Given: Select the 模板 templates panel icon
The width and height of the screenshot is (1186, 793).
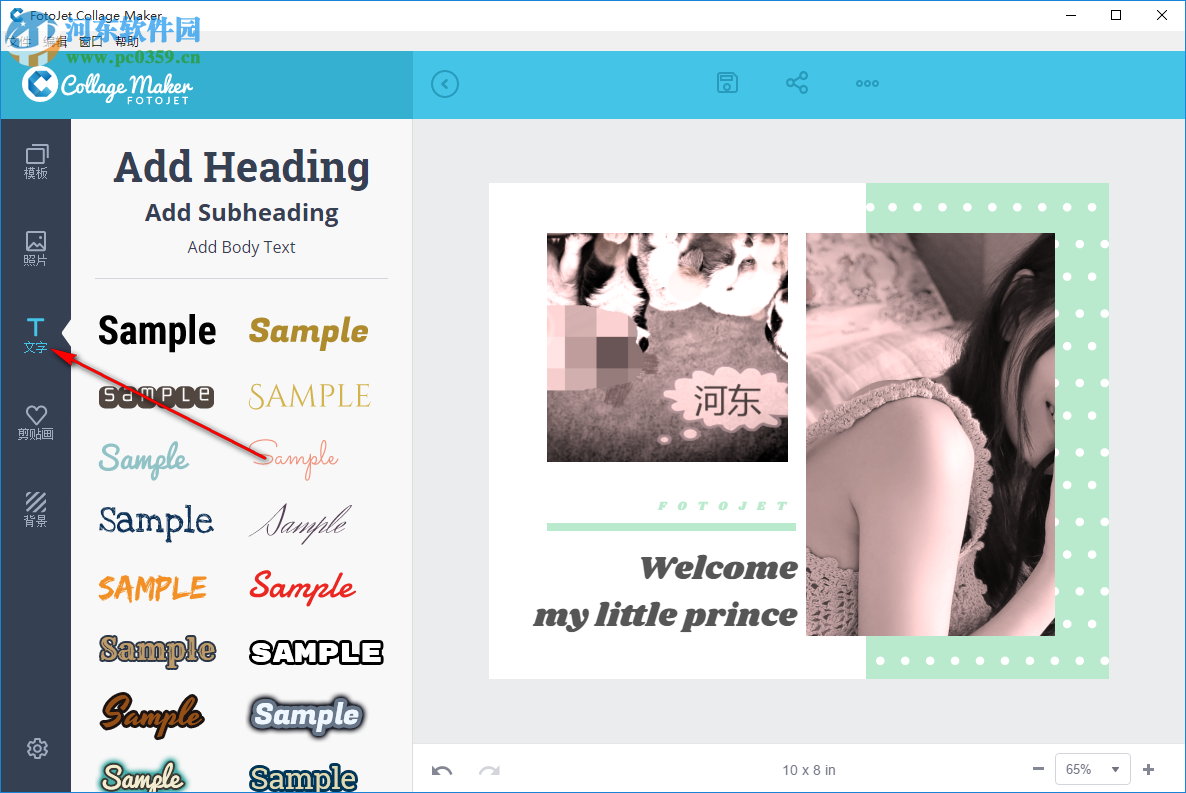Looking at the screenshot, I should click(x=36, y=160).
